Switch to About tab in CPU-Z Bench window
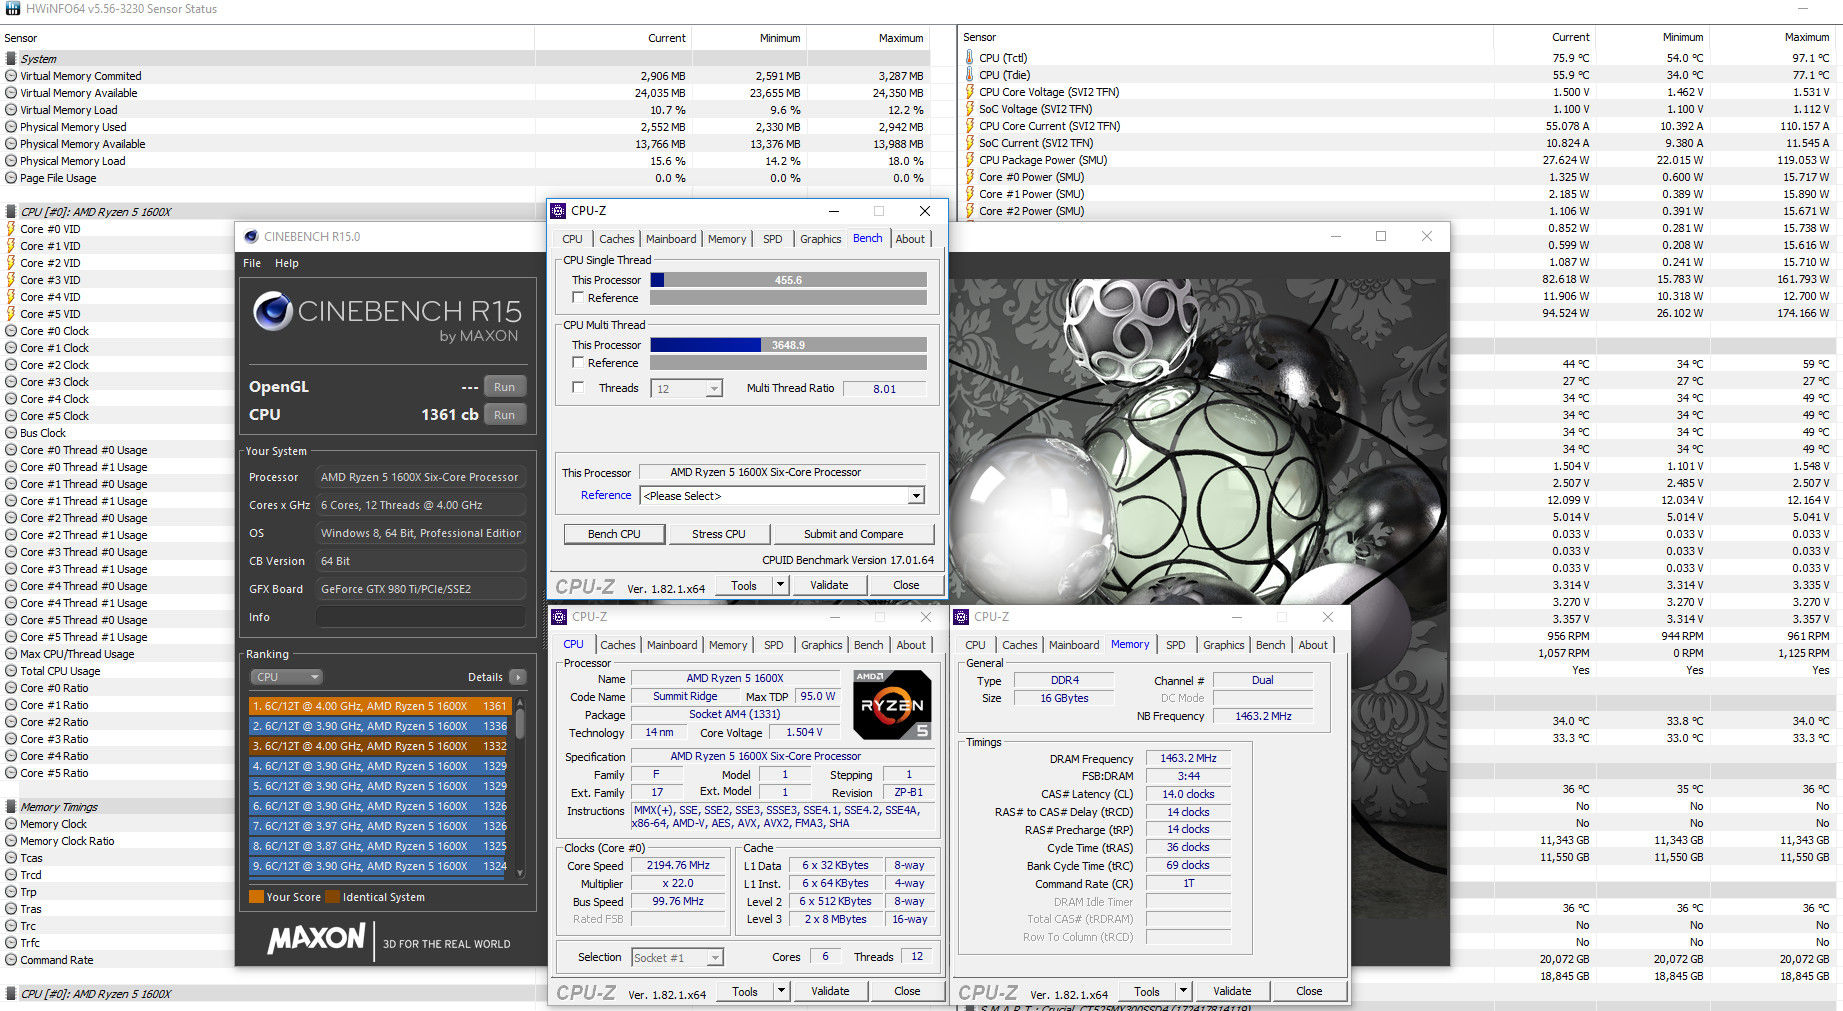This screenshot has width=1843, height=1011. 910,239
